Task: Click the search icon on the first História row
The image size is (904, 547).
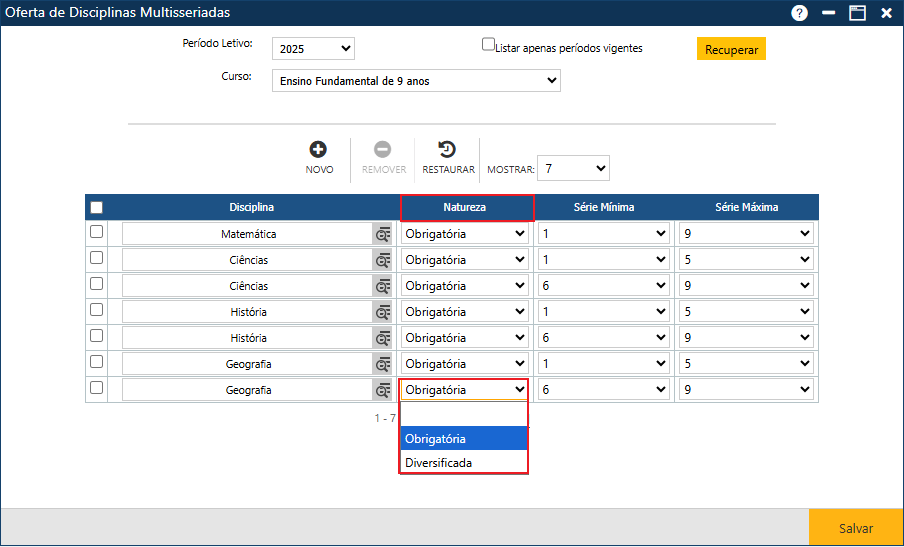Action: click(x=383, y=312)
